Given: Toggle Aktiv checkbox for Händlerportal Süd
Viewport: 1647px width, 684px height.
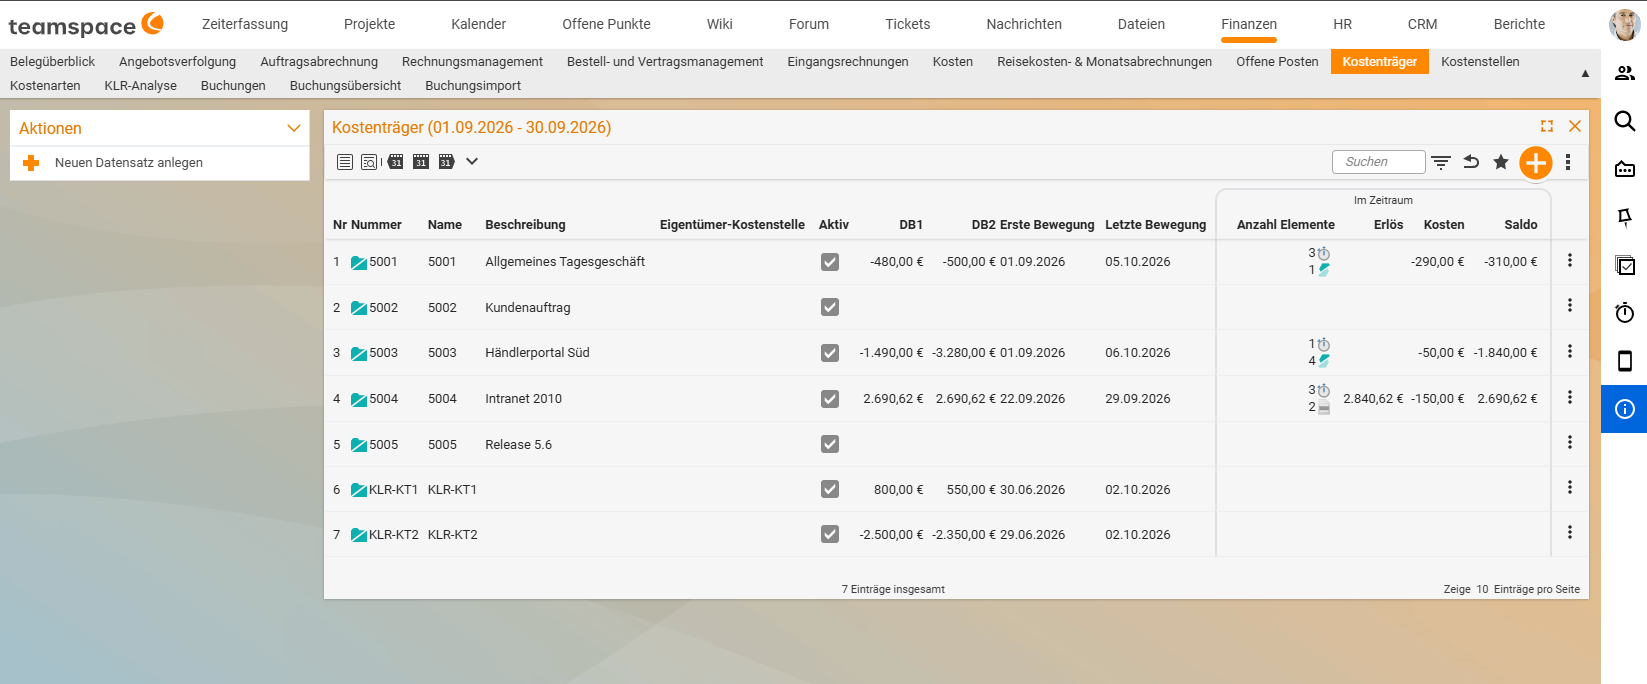Looking at the screenshot, I should pyautogui.click(x=830, y=353).
